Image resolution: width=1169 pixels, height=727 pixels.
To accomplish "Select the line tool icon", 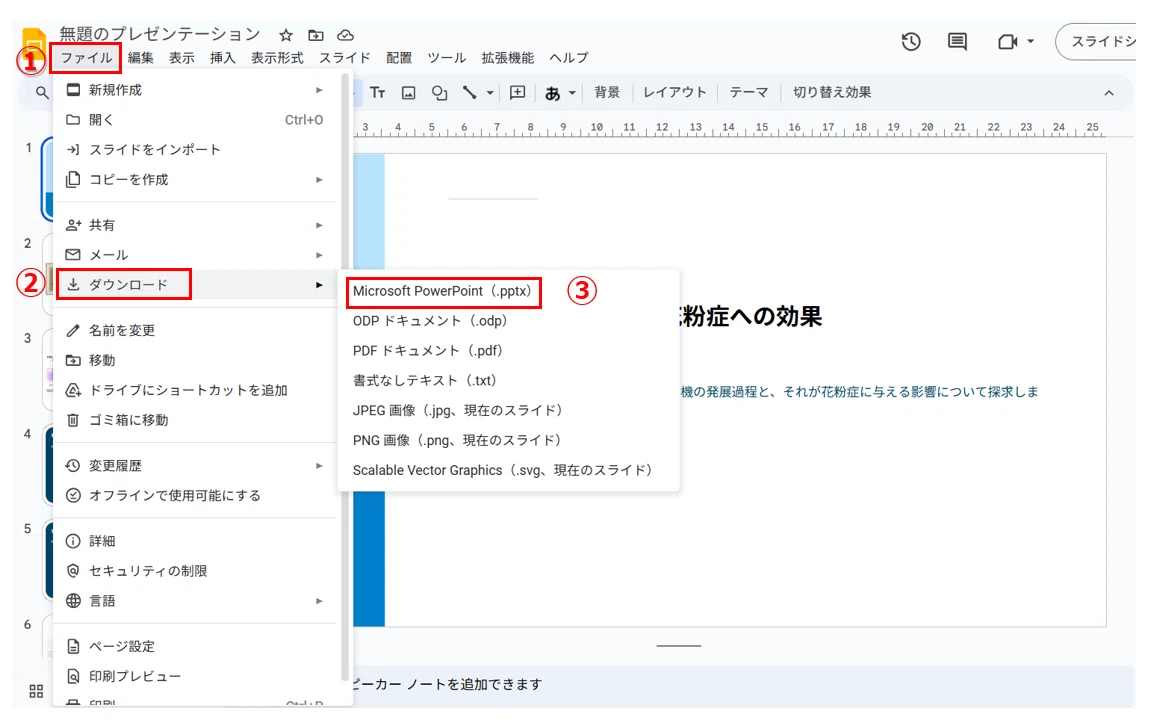I will click(x=470, y=92).
